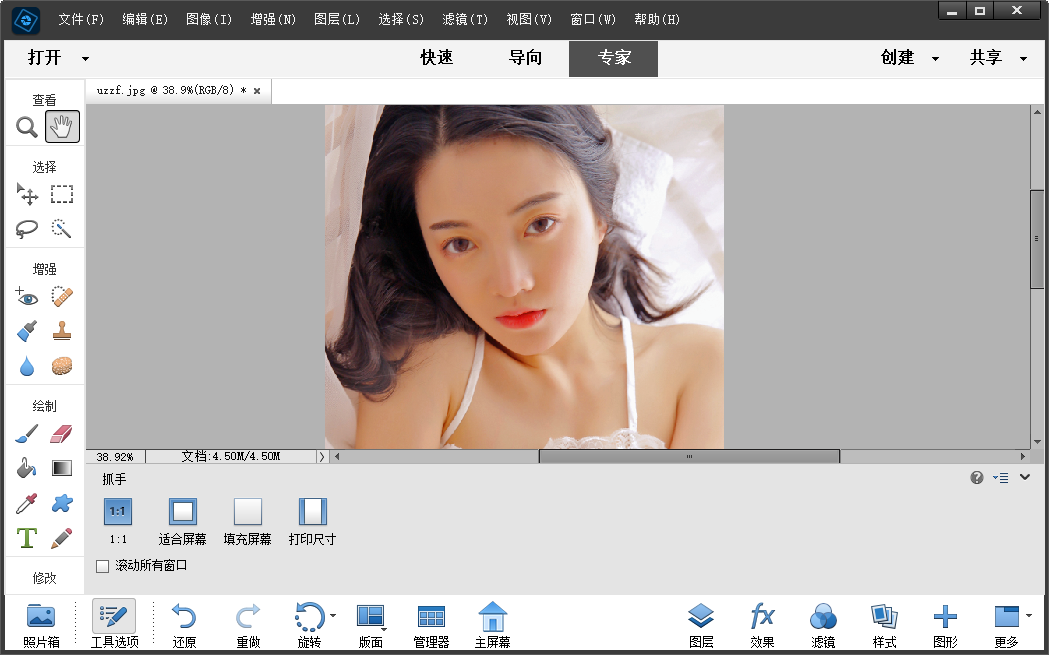Enable the scroll all windows checkbox

[103, 566]
